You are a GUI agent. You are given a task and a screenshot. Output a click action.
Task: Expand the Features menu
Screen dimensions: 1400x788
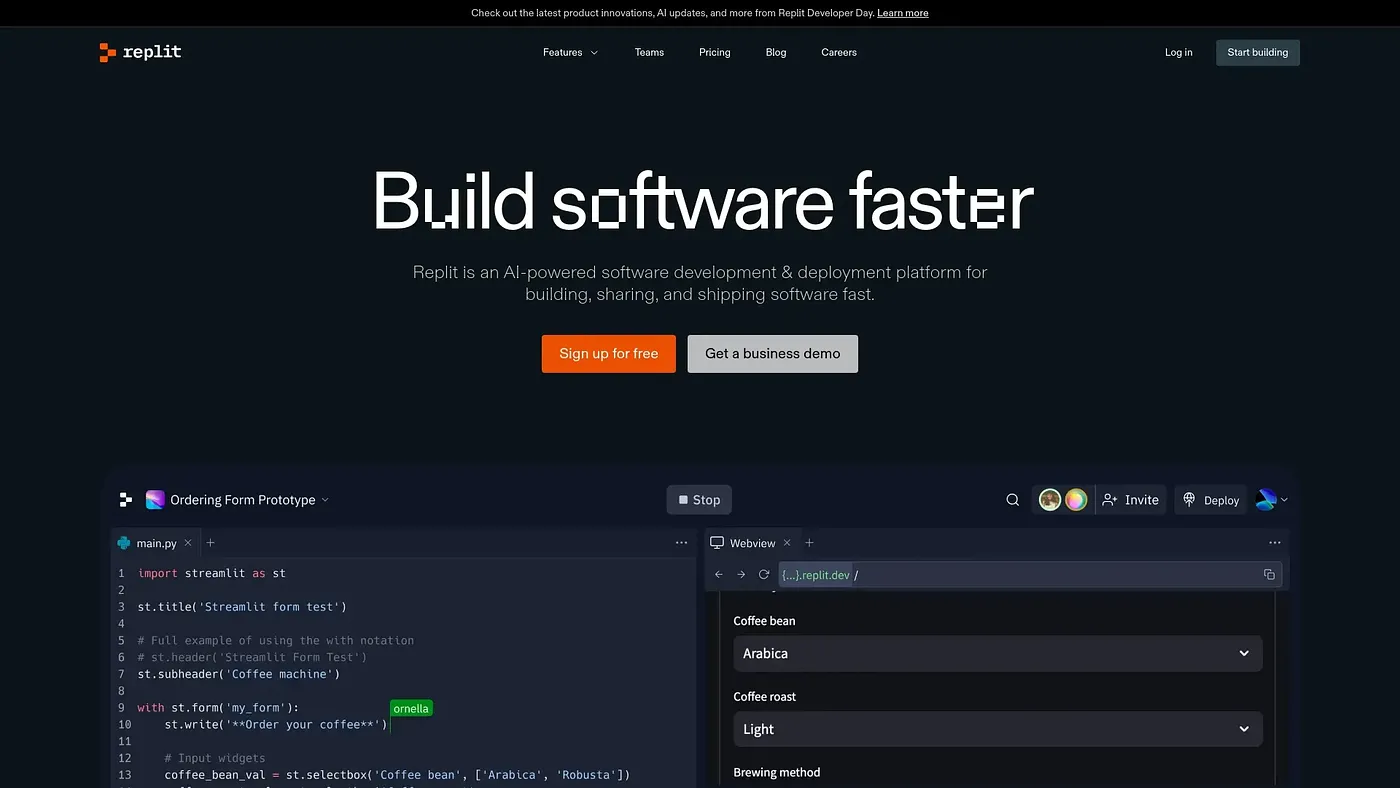[x=570, y=52]
